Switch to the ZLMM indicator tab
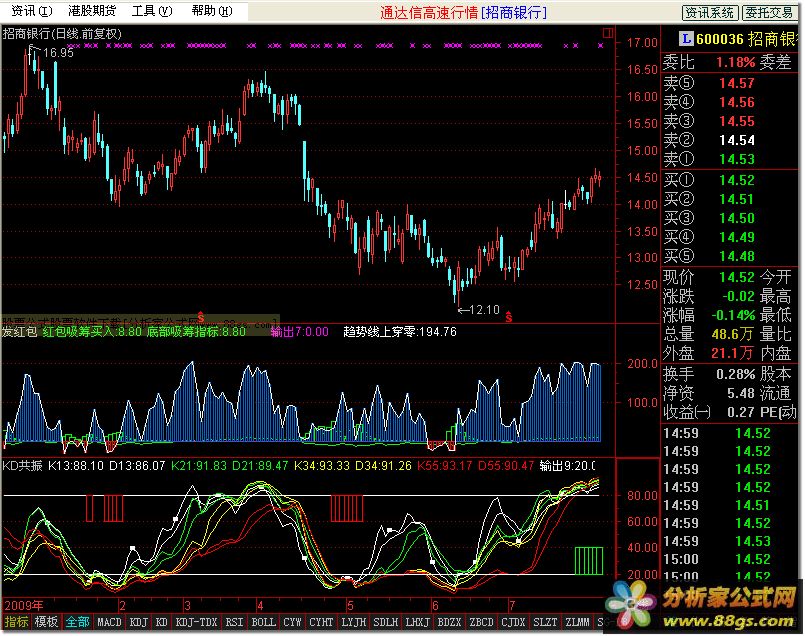805x636 pixels. click(x=578, y=622)
